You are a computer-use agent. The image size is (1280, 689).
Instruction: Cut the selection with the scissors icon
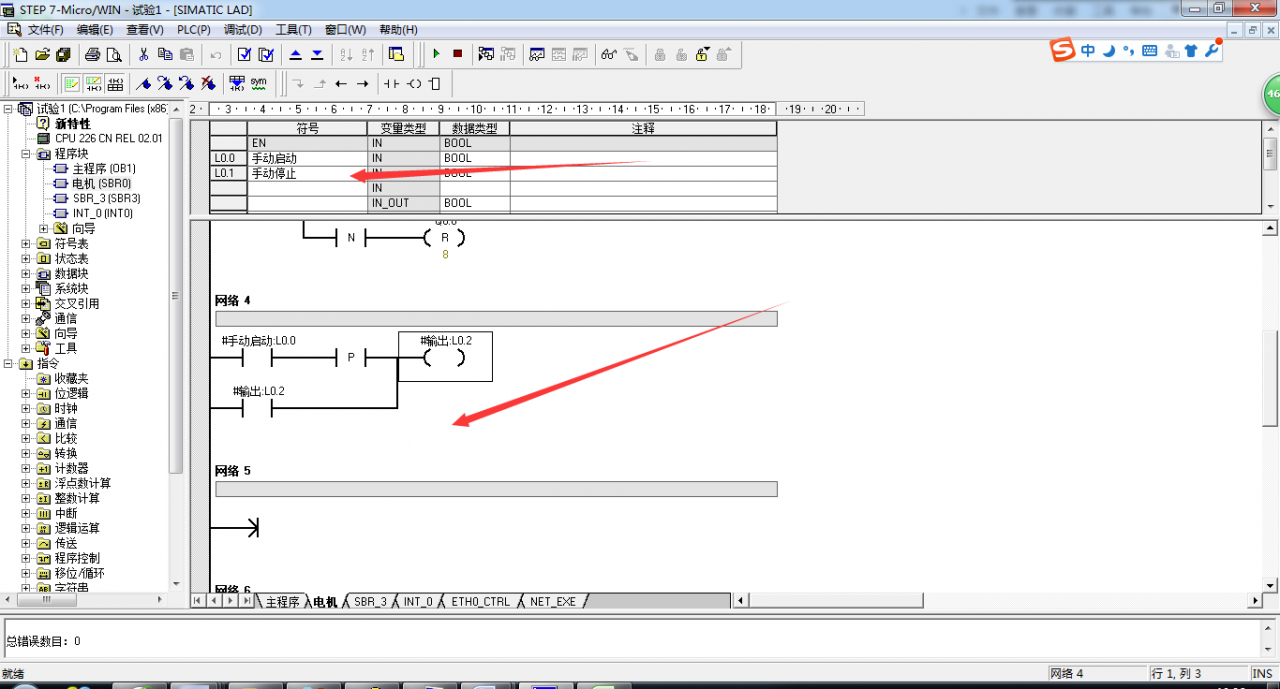tap(144, 54)
